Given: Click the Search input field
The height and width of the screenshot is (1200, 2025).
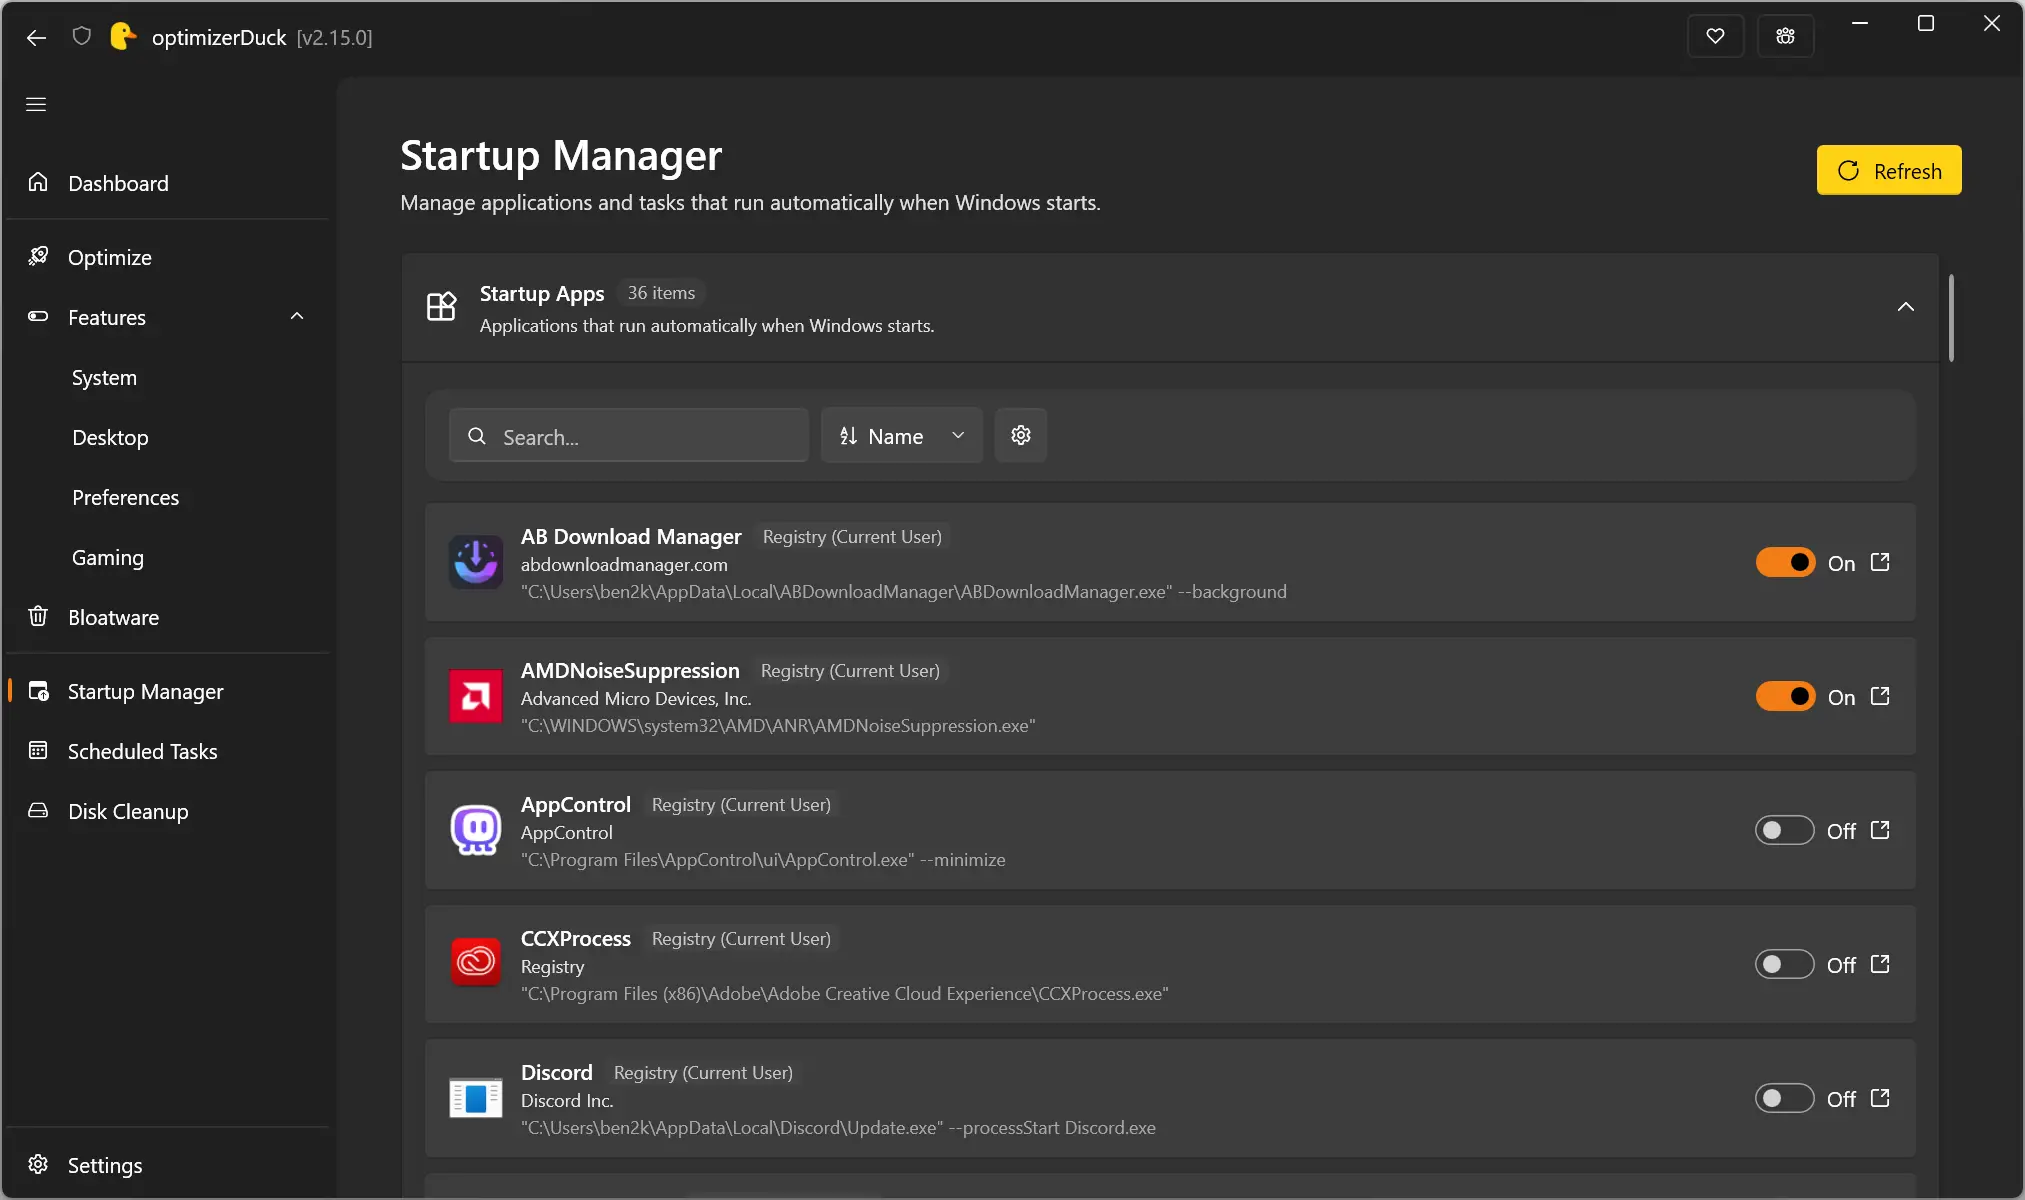Looking at the screenshot, I should coord(629,436).
